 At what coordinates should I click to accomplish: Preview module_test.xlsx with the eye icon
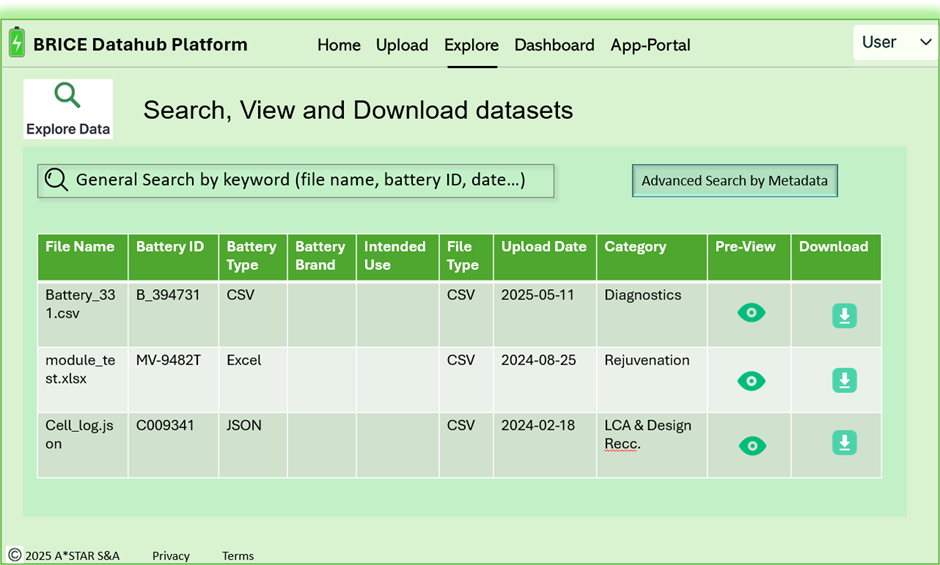click(751, 381)
